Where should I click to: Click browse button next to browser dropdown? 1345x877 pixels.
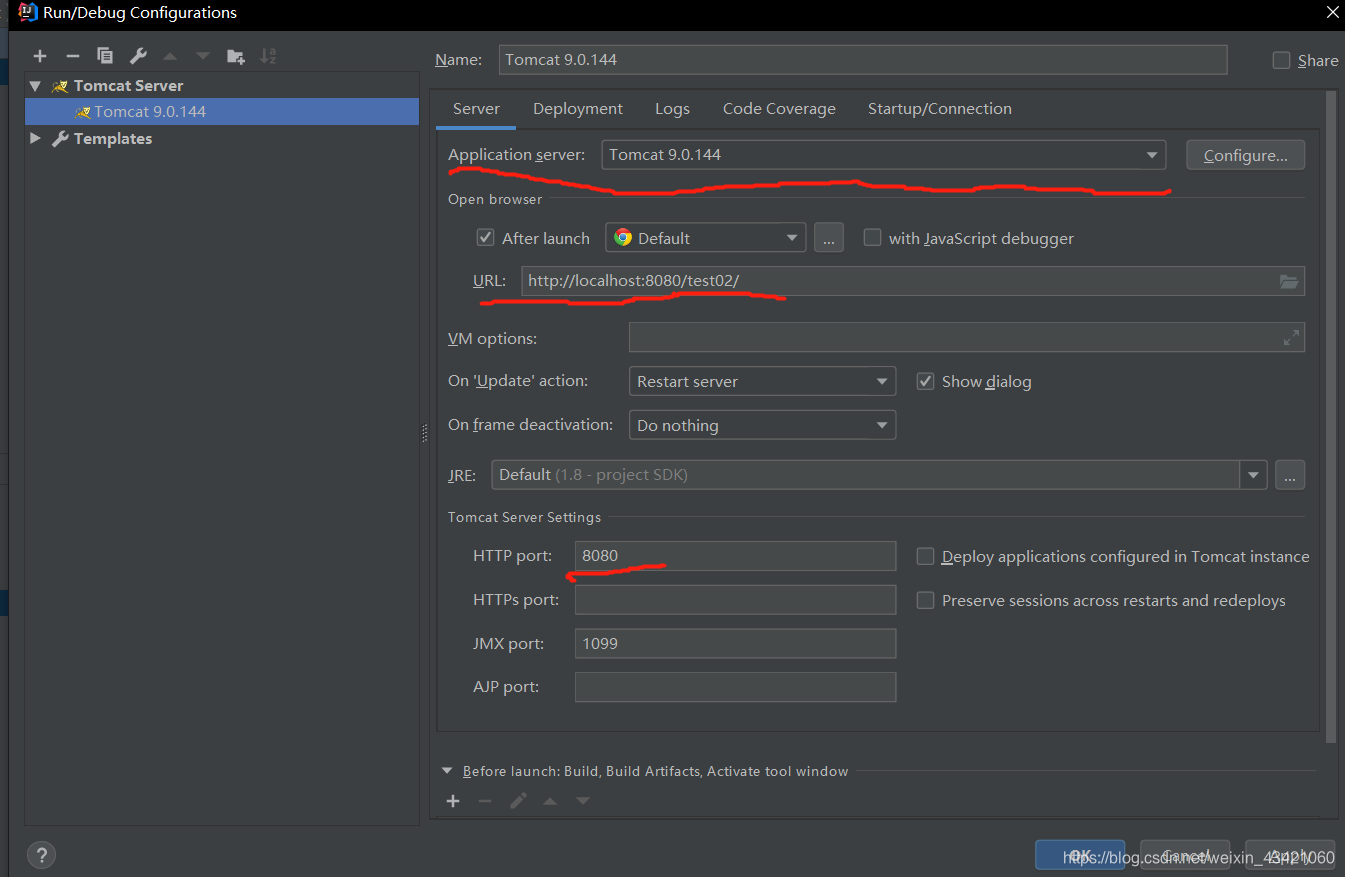(x=829, y=238)
